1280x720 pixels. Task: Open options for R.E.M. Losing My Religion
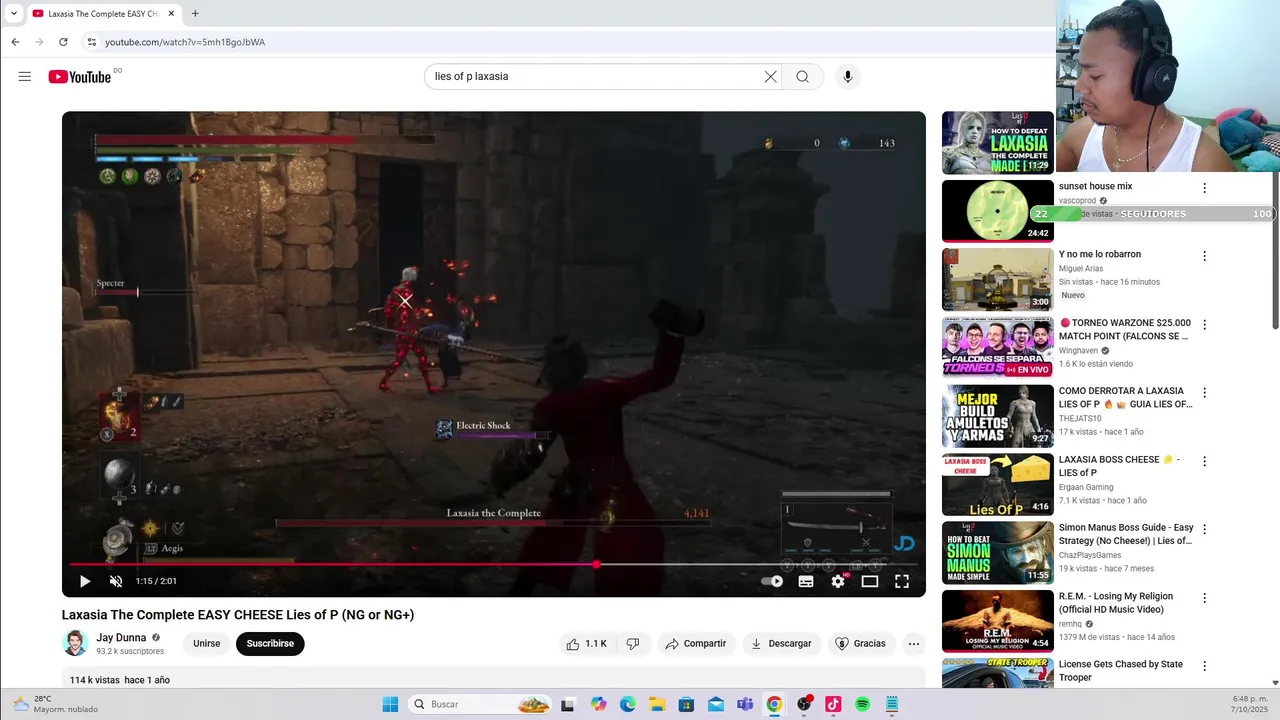(x=1204, y=598)
